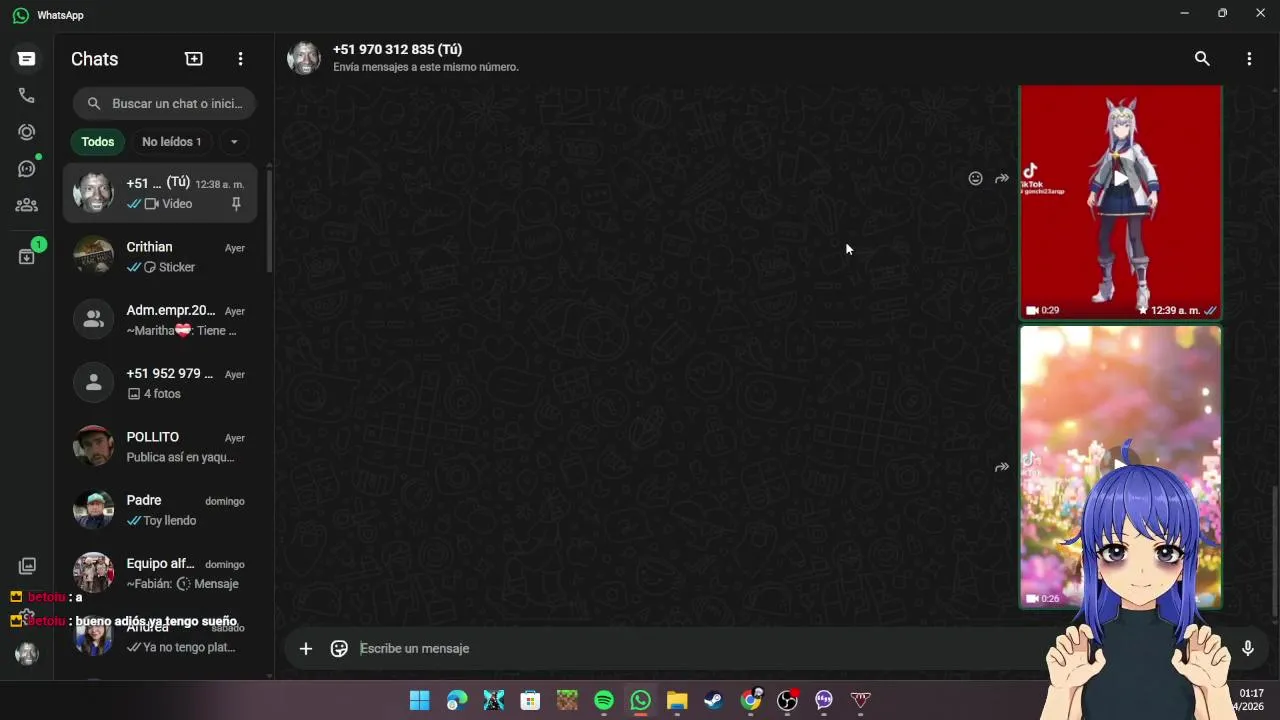Open Minecraft from the taskbar
This screenshot has height=720, width=1280.
pyautogui.click(x=567, y=701)
